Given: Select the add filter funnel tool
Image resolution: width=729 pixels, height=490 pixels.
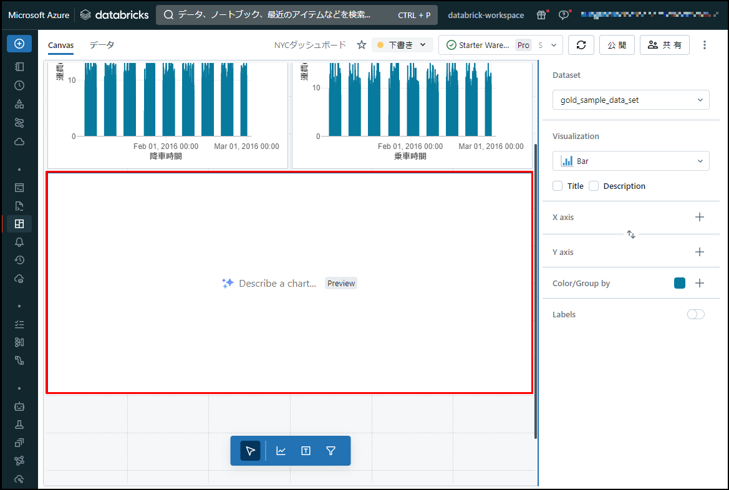Looking at the screenshot, I should click(x=331, y=451).
